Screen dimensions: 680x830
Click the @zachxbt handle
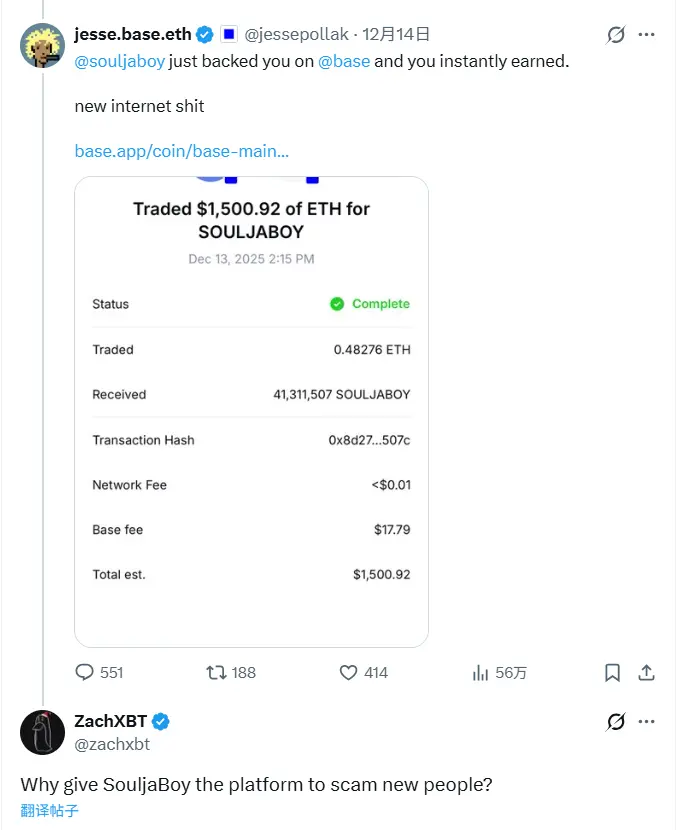click(112, 744)
